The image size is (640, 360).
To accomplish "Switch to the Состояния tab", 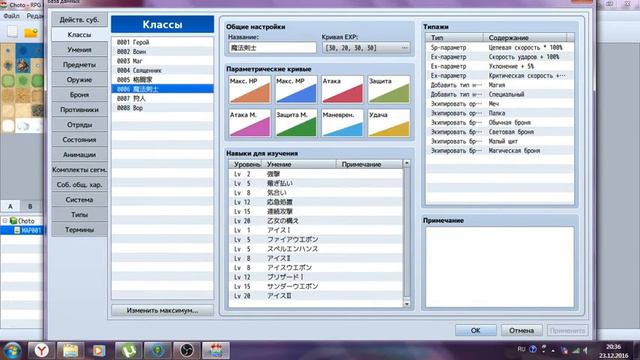I will (80, 140).
